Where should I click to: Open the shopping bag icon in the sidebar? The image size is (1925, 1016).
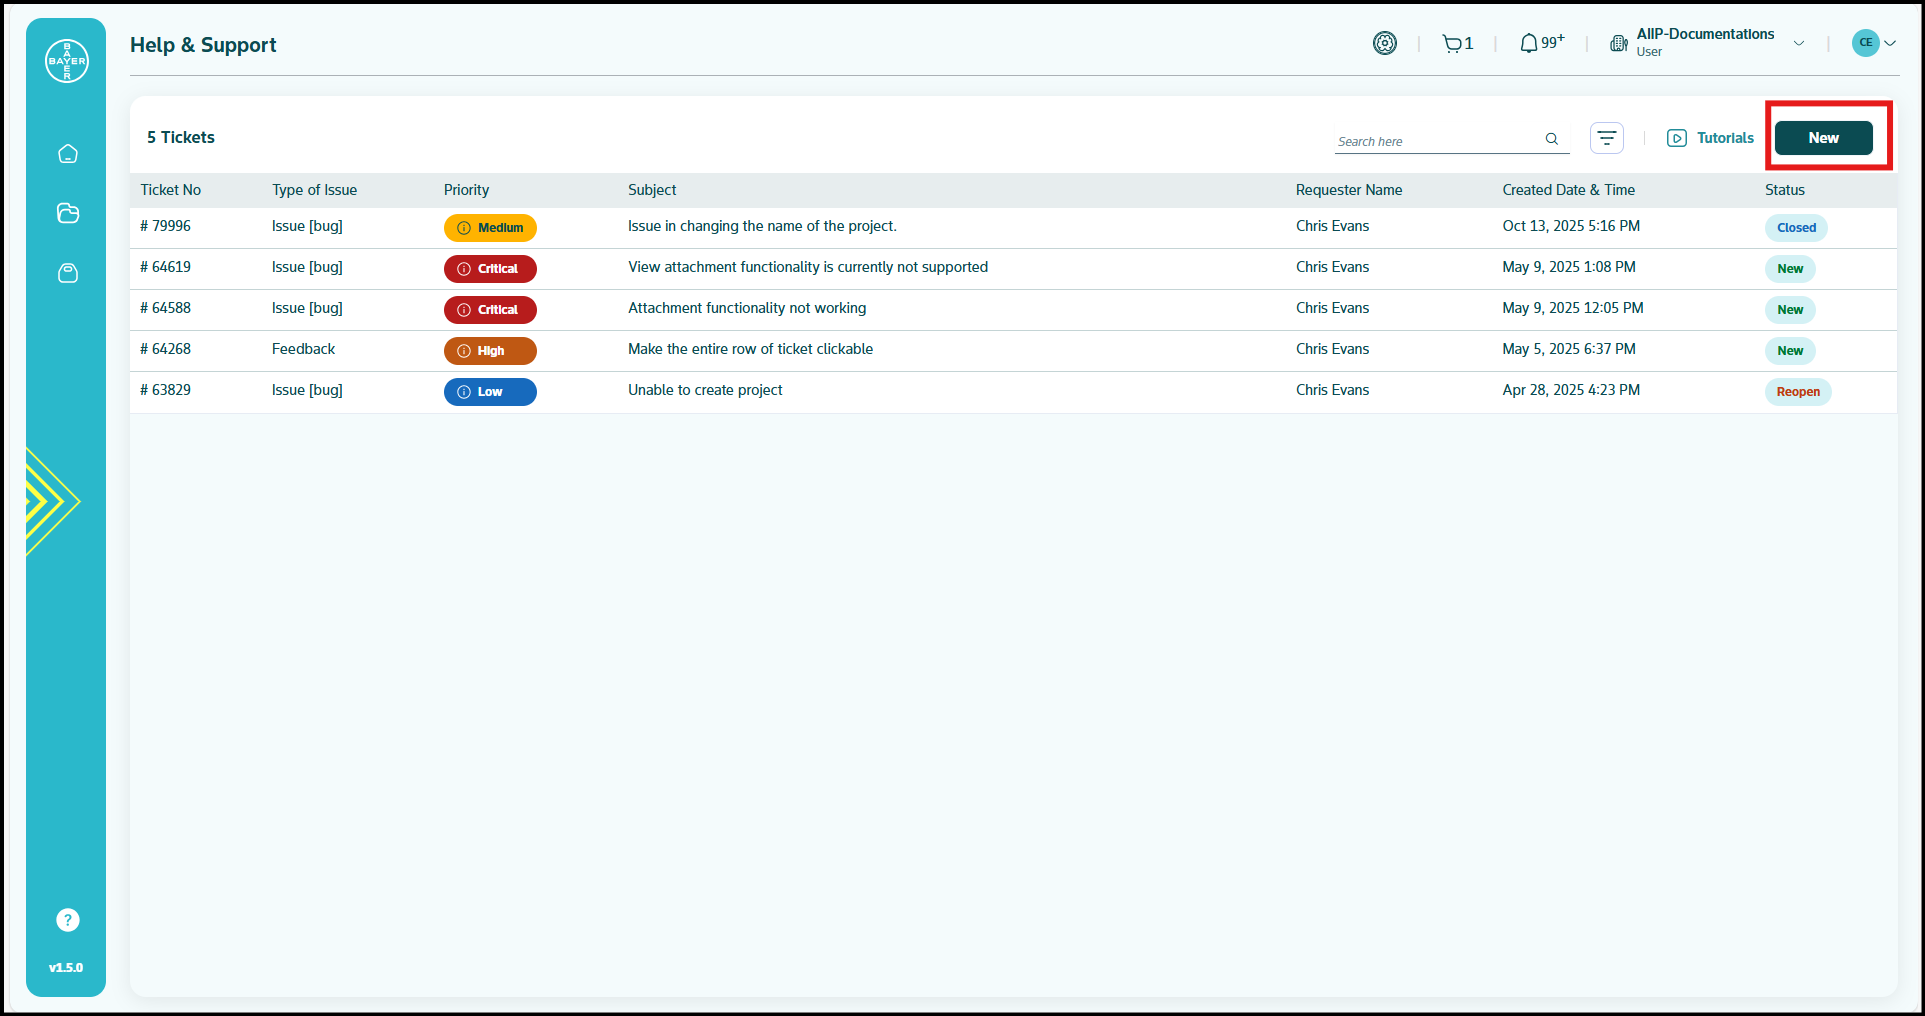coord(67,273)
